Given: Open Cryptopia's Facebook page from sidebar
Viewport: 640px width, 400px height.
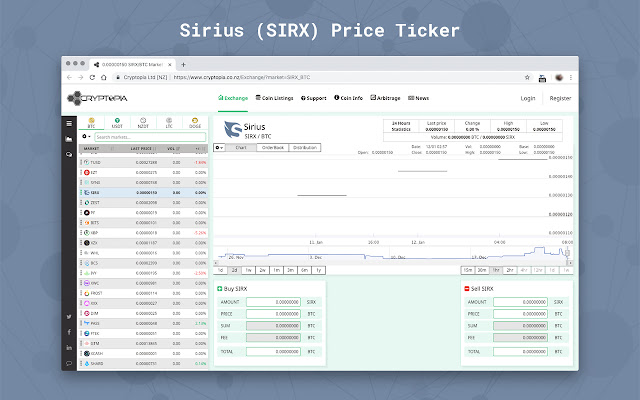Looking at the screenshot, I should 69,332.
